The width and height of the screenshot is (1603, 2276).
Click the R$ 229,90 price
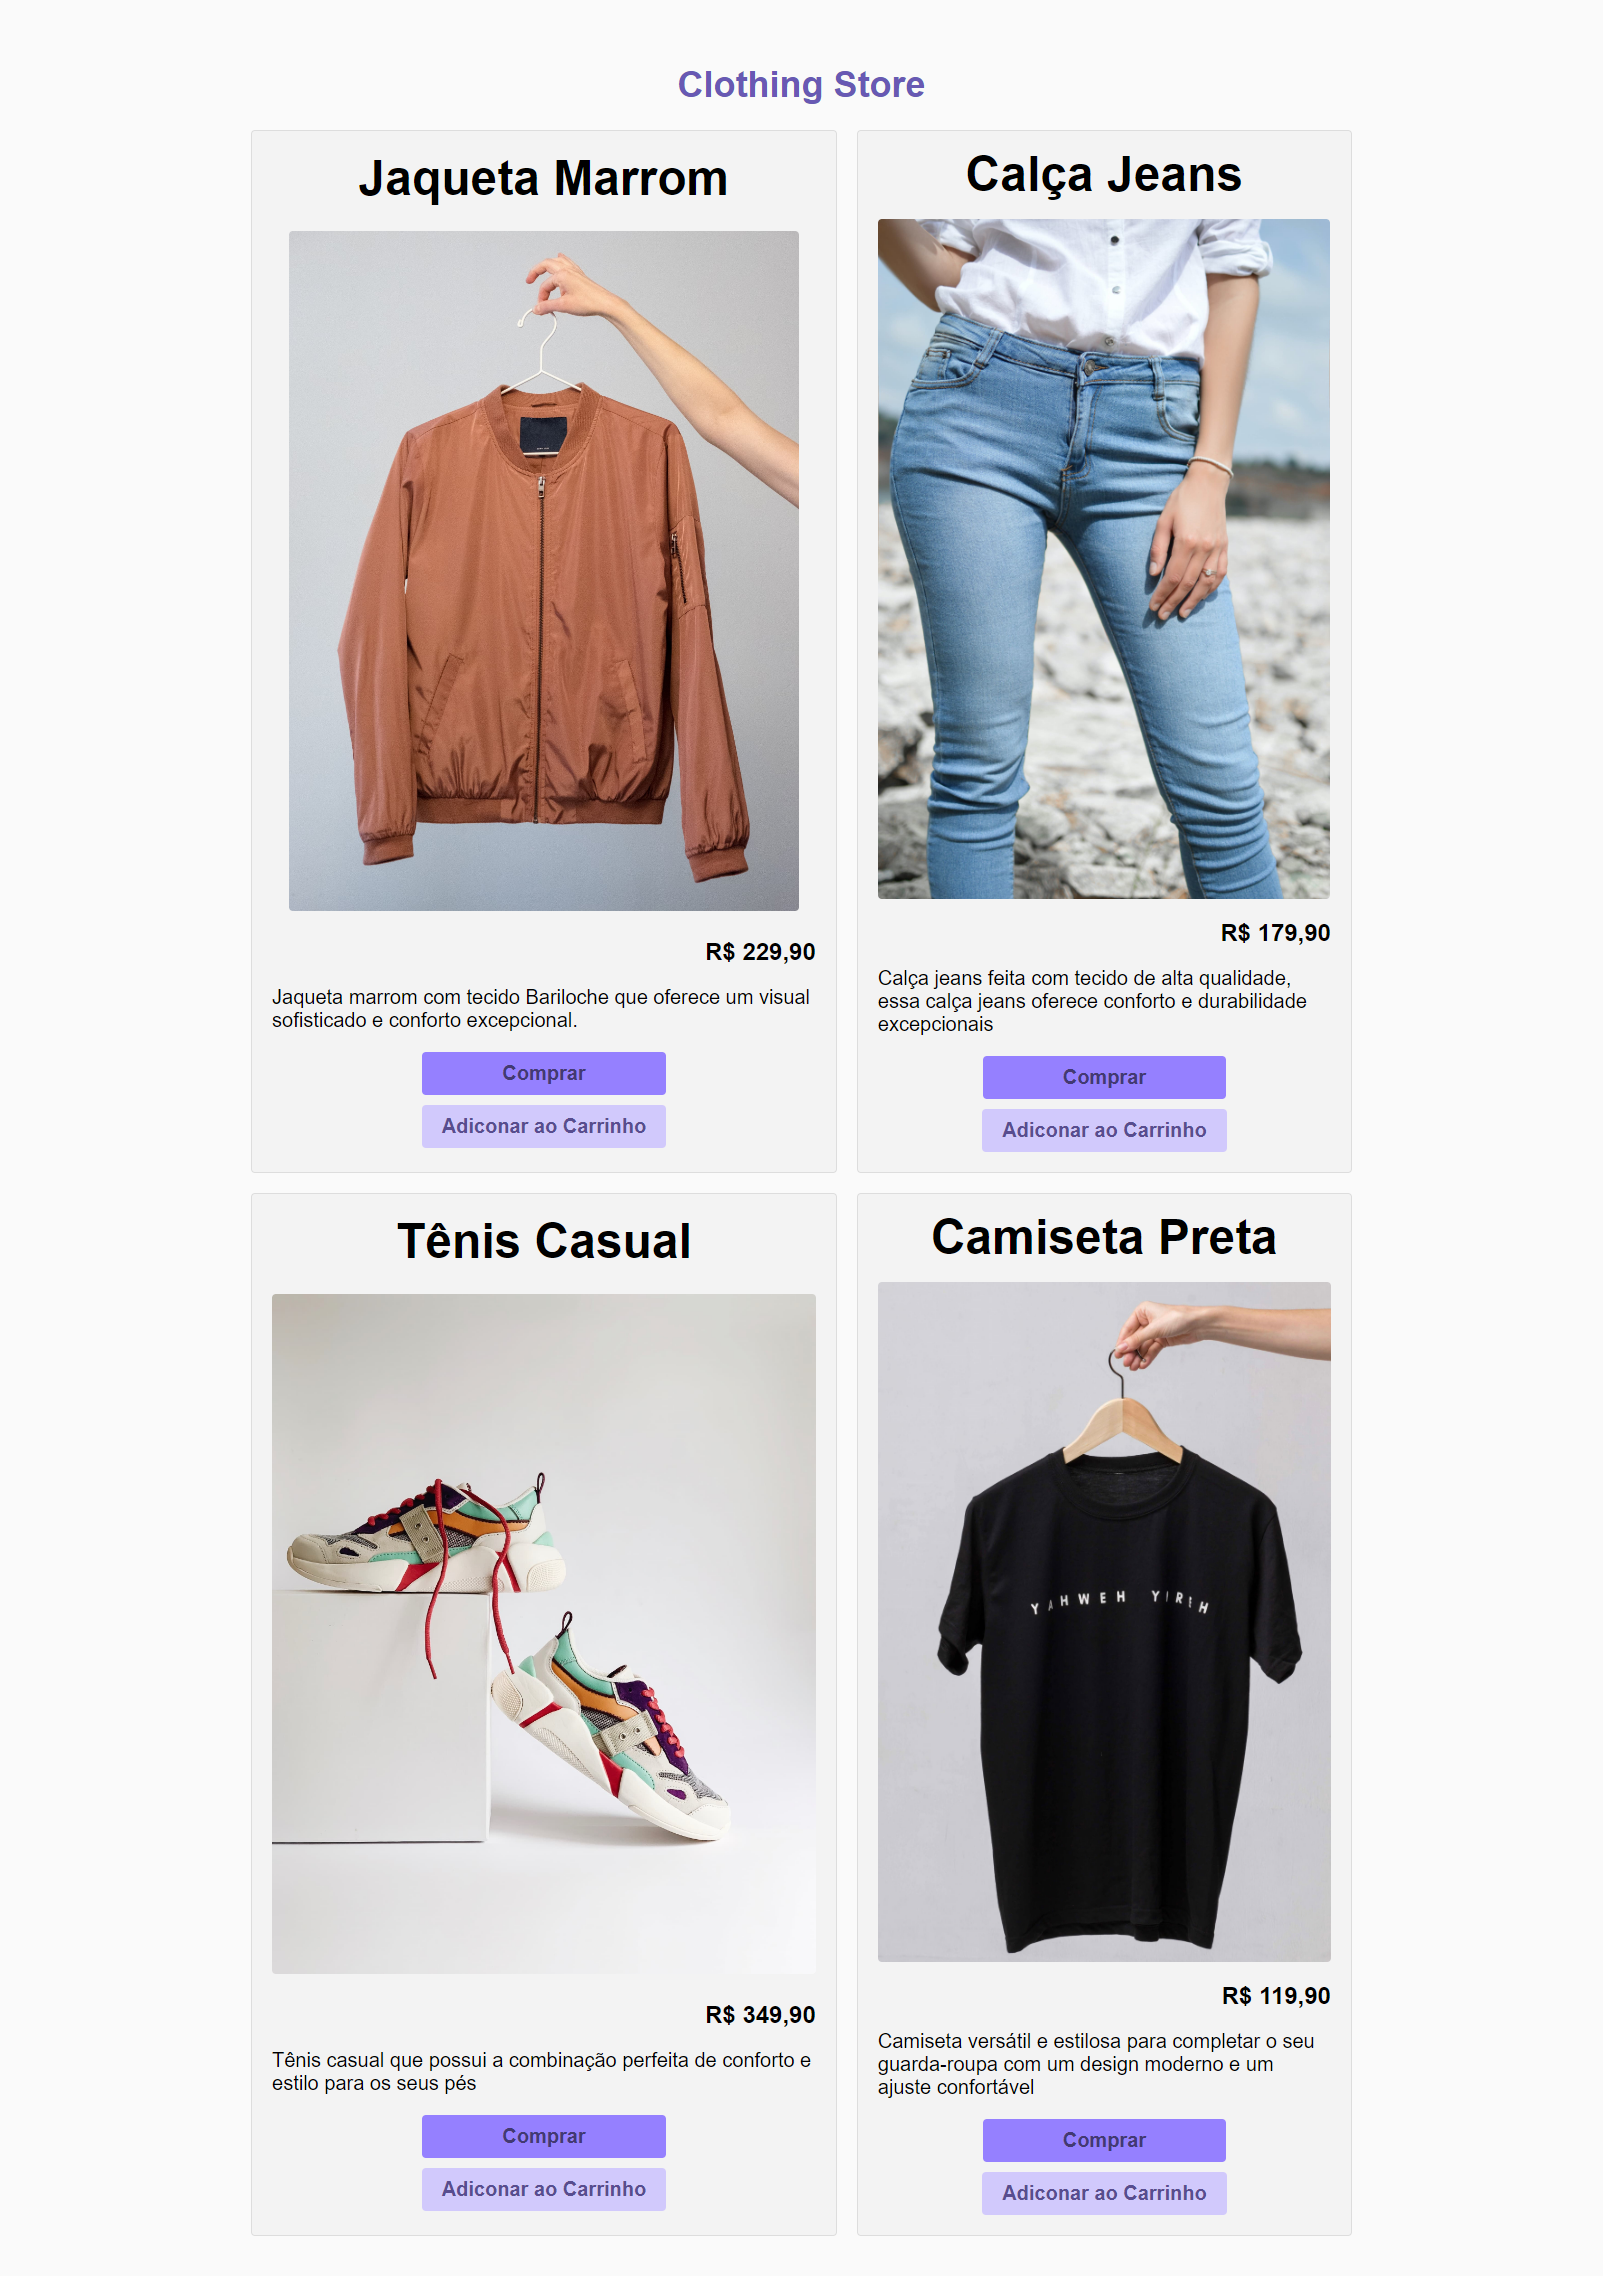pos(760,952)
